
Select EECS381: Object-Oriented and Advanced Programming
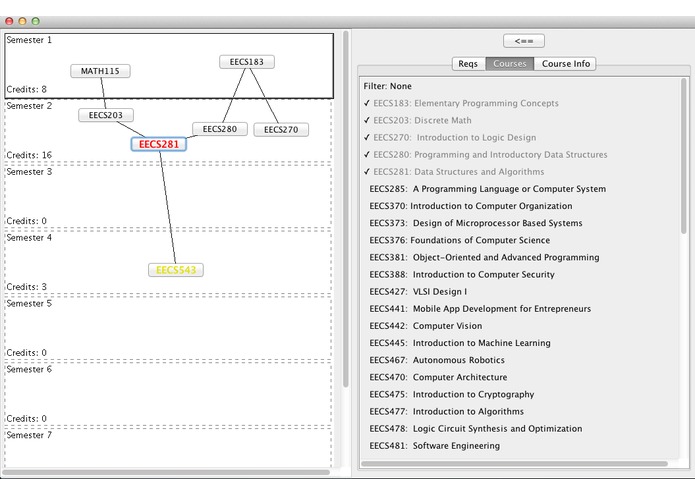pyautogui.click(x=484, y=257)
